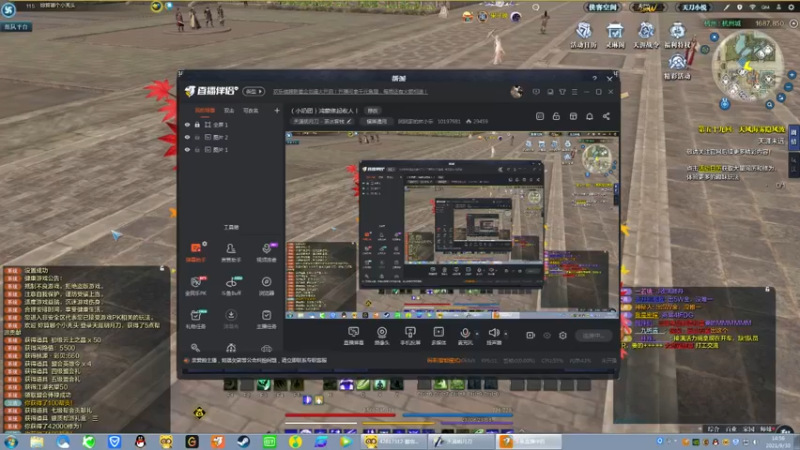Open stream settings gear icon
Viewport: 800px width, 450px height.
[x=563, y=335]
